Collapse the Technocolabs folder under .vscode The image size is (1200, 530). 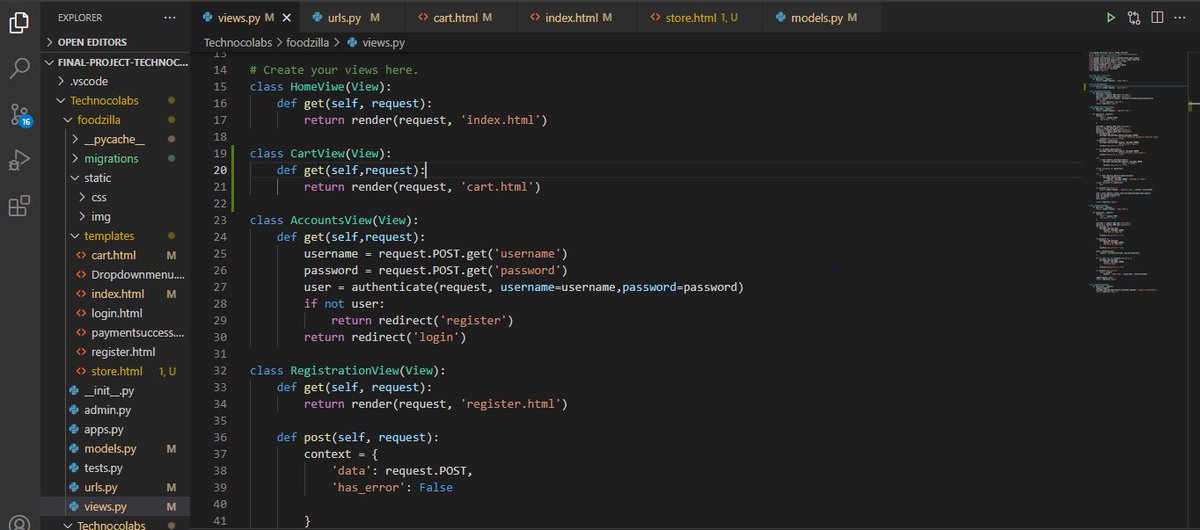pyautogui.click(x=115, y=101)
